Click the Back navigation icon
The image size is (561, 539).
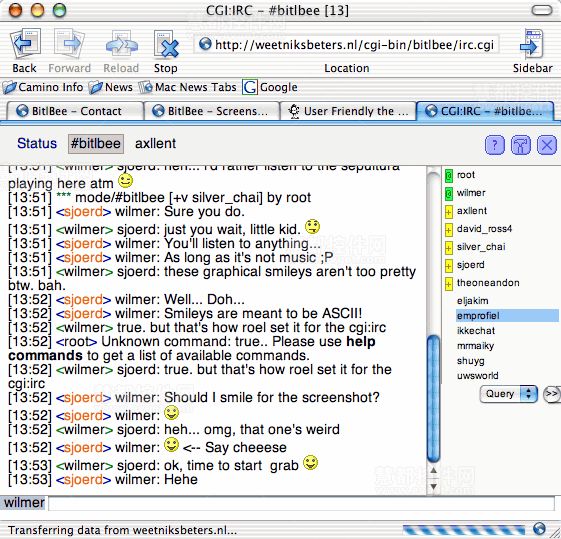pyautogui.click(x=25, y=44)
